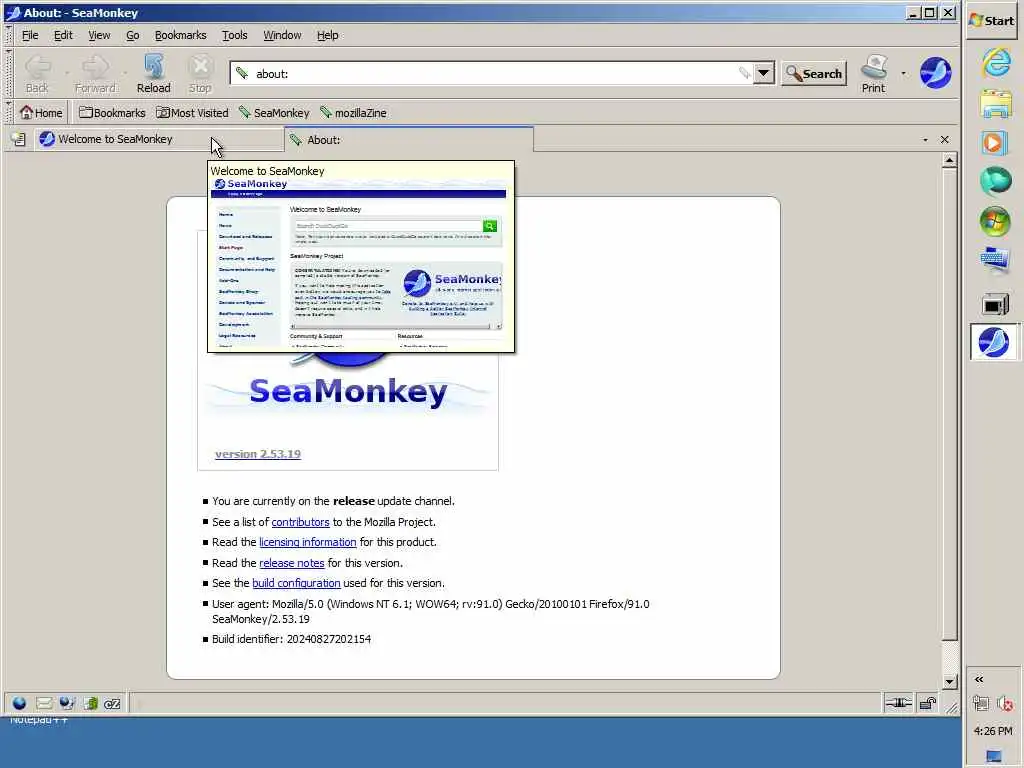The image size is (1024, 768).
Task: Select the SeaMonkey taskbar button
Action: (993, 342)
